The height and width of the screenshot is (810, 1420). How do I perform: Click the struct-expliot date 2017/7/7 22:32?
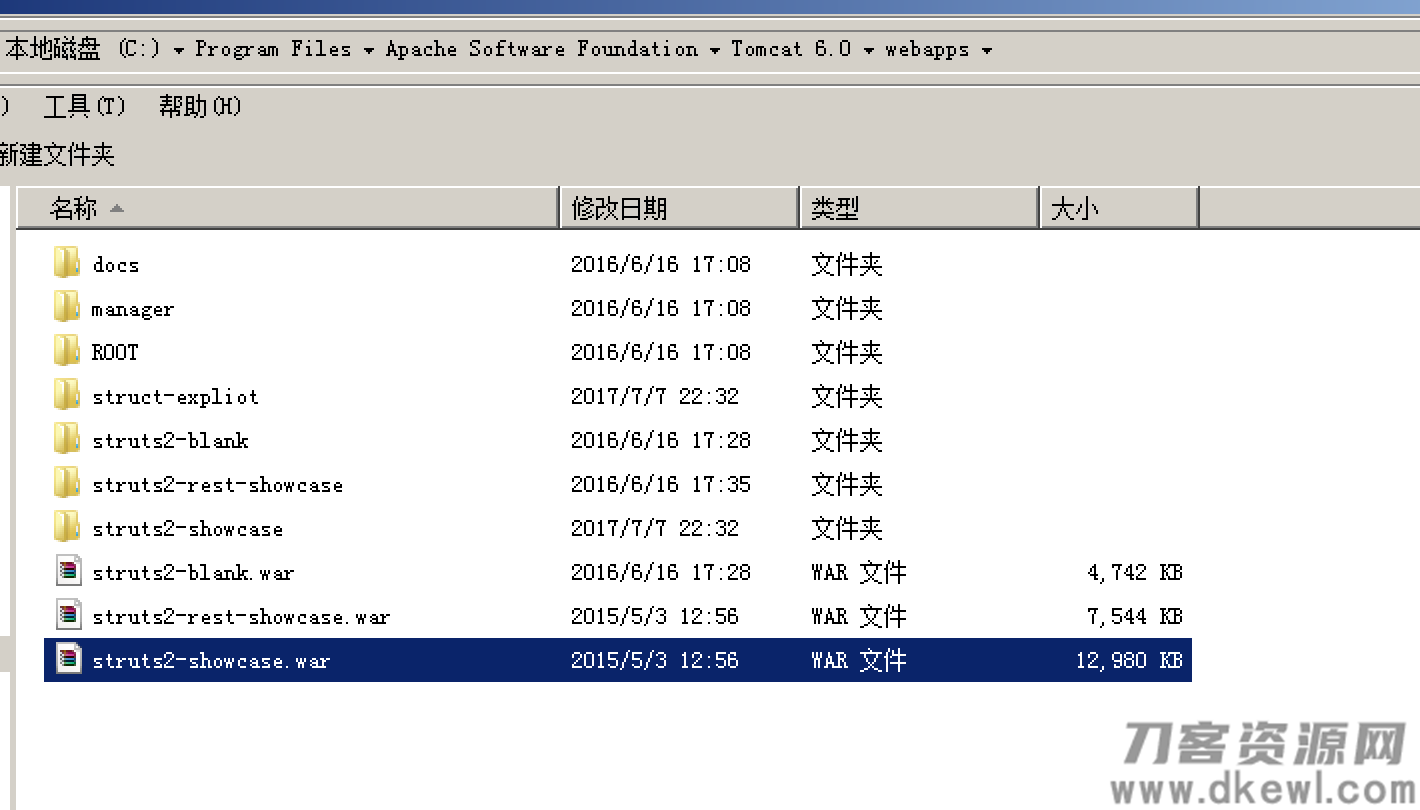(655, 397)
